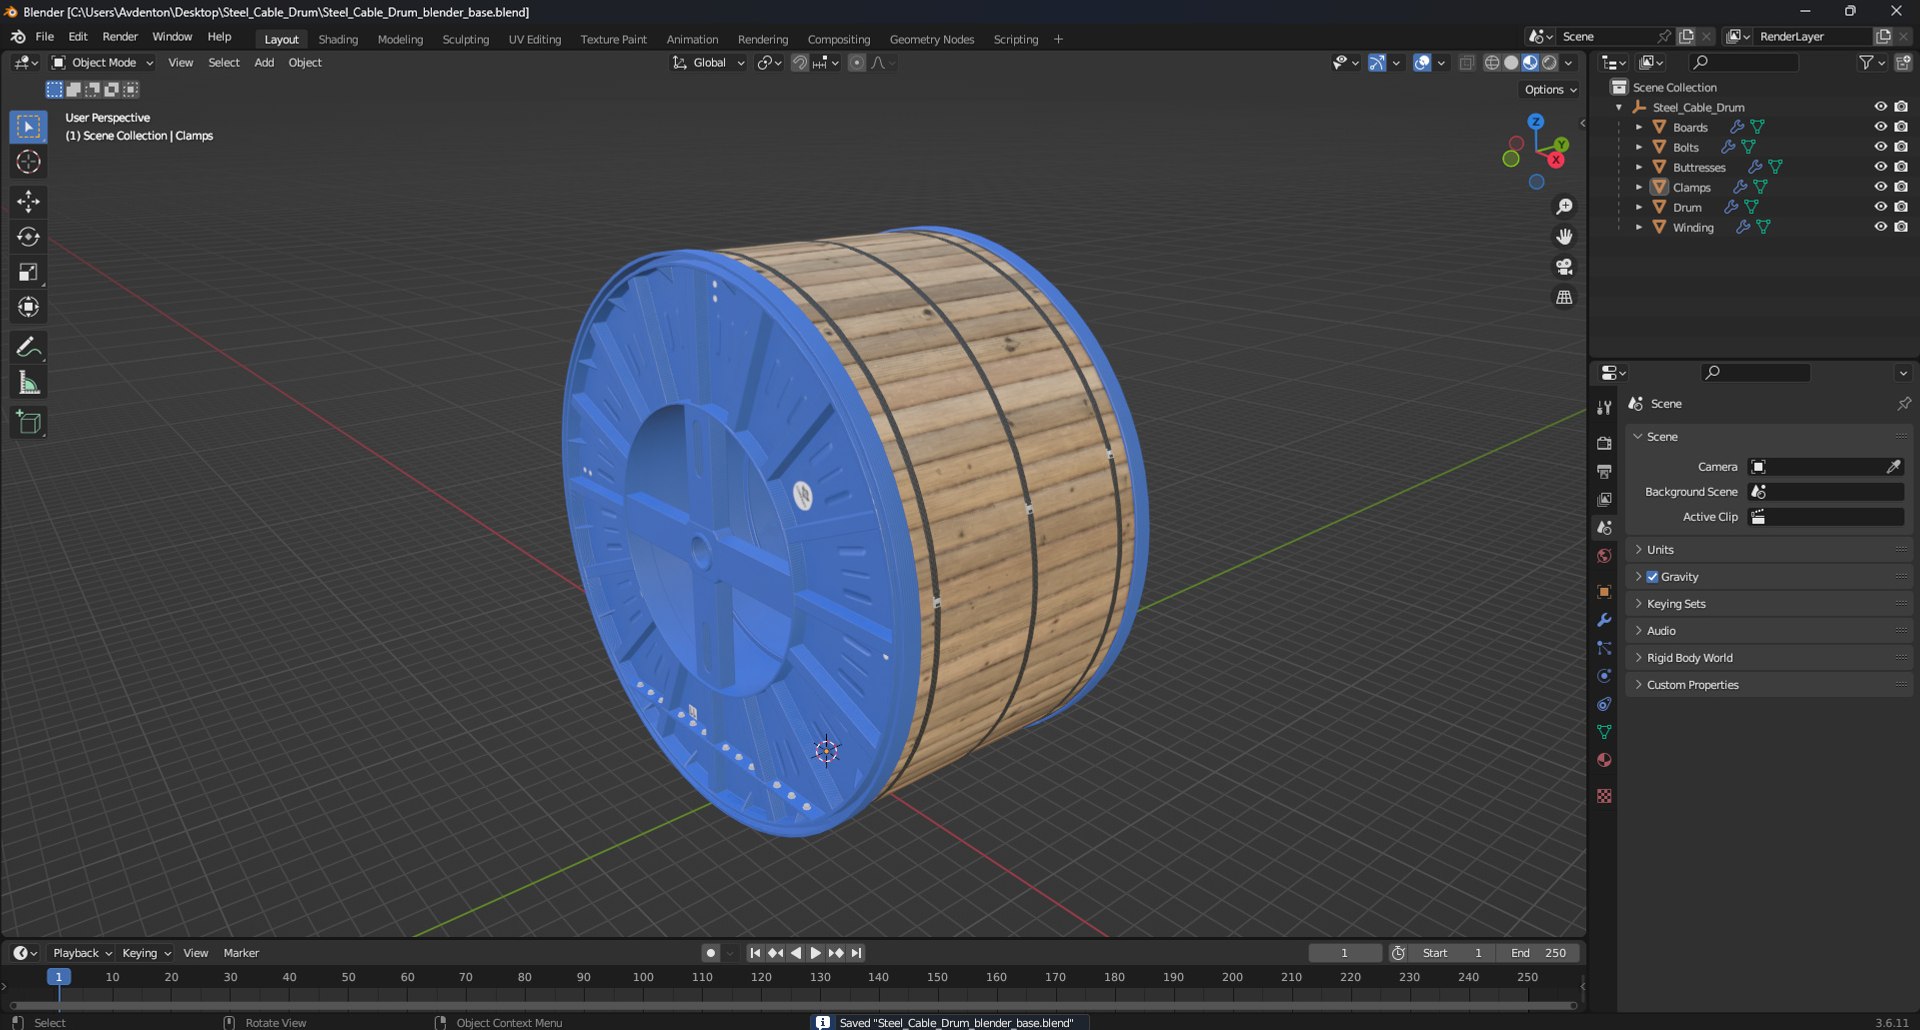
Task: Open the timeline Playback menu
Action: [x=82, y=953]
